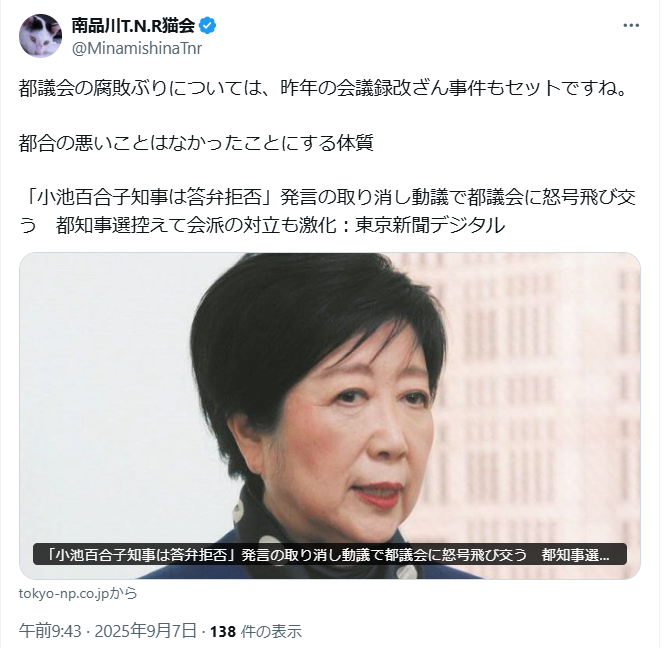Open the Tokyo Shimbun article preview image
The height and width of the screenshot is (648, 667).
click(x=330, y=416)
